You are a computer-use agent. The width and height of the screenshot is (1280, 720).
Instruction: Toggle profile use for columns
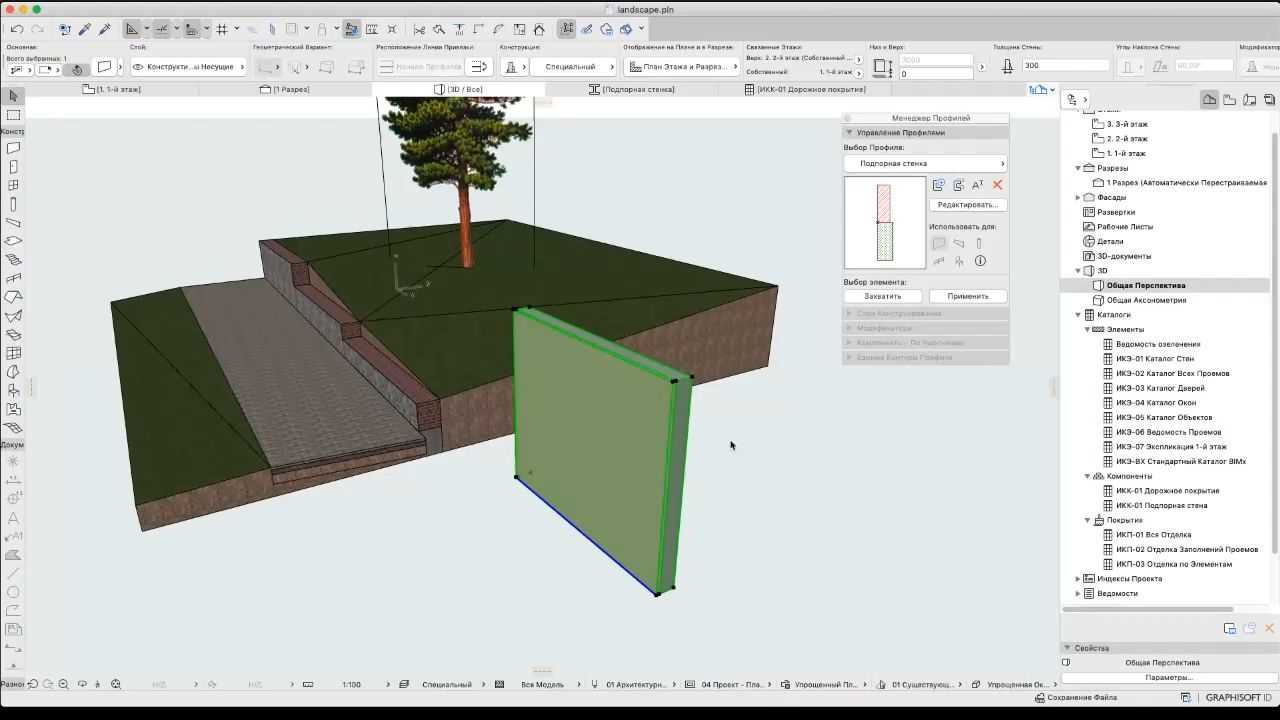[979, 243]
